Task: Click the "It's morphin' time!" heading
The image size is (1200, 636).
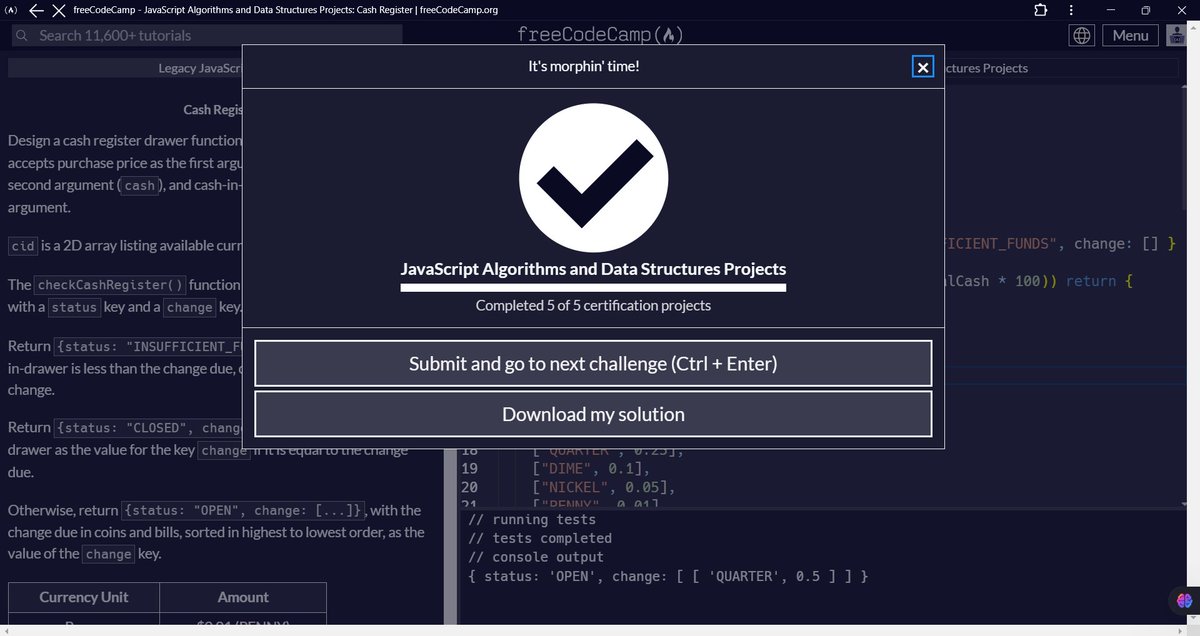Action: point(584,66)
